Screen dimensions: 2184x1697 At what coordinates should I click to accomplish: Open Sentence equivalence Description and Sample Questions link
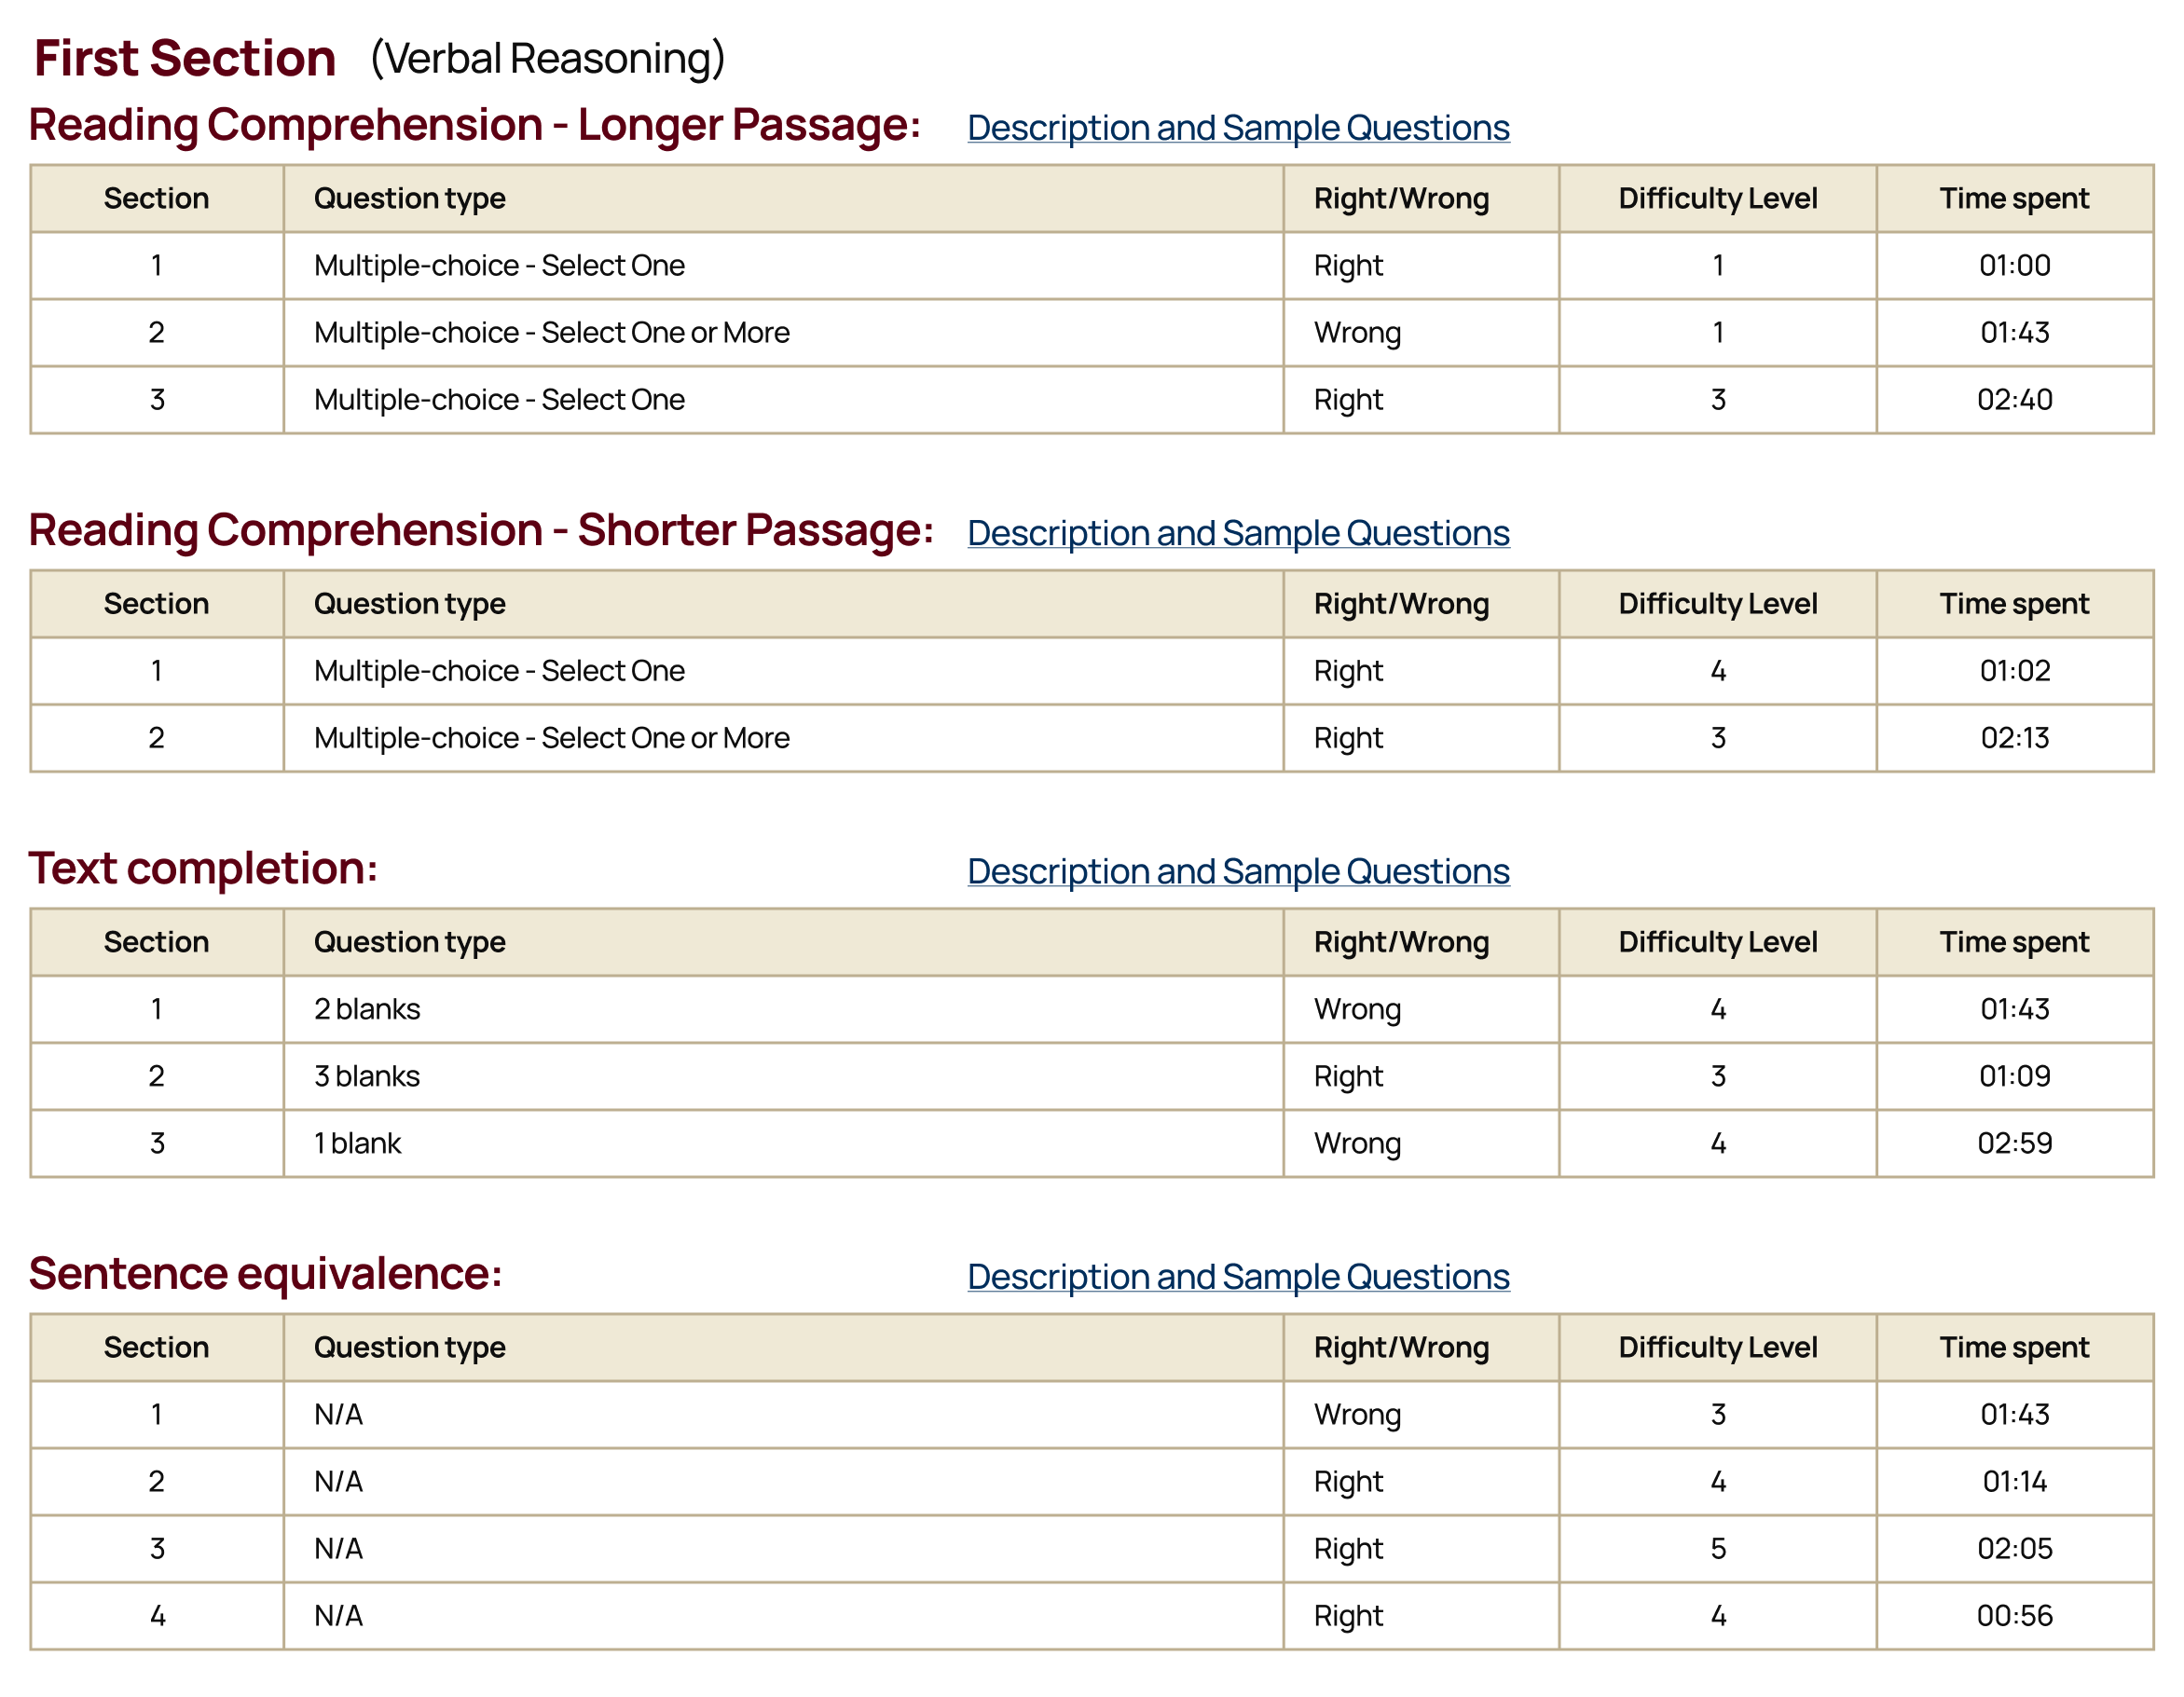click(1237, 1276)
